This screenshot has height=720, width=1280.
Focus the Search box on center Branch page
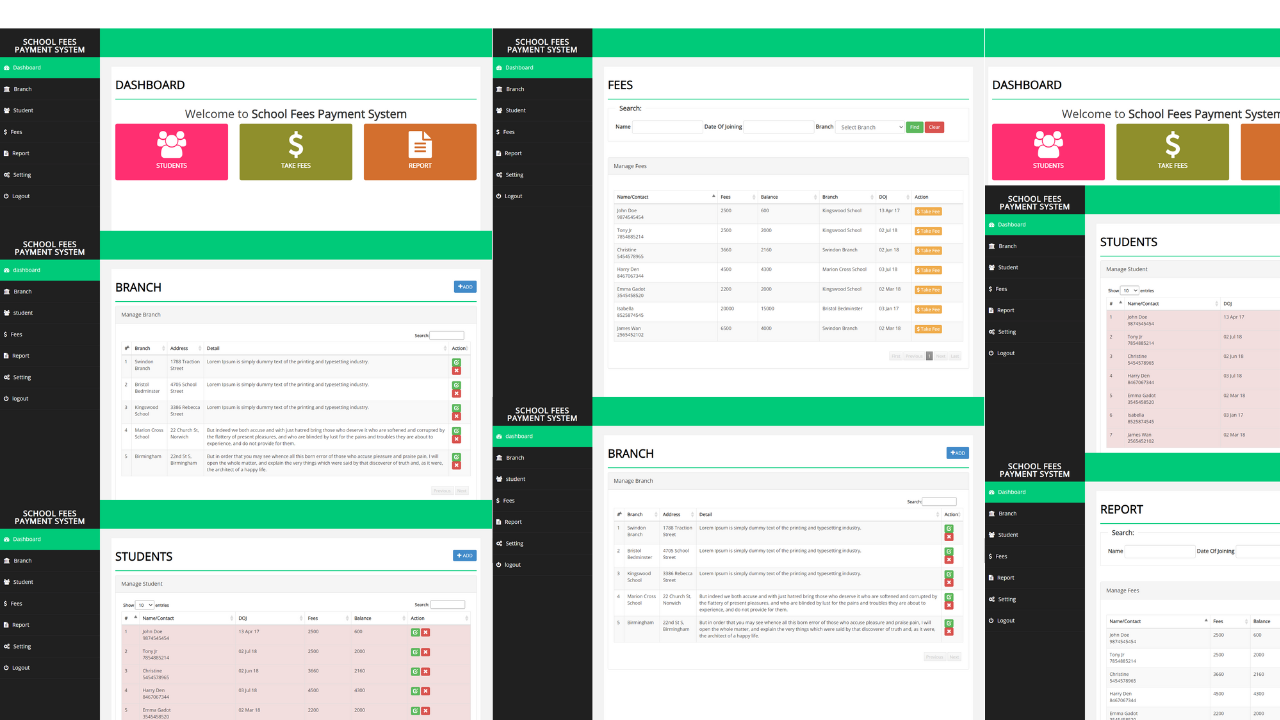pyautogui.click(x=939, y=502)
